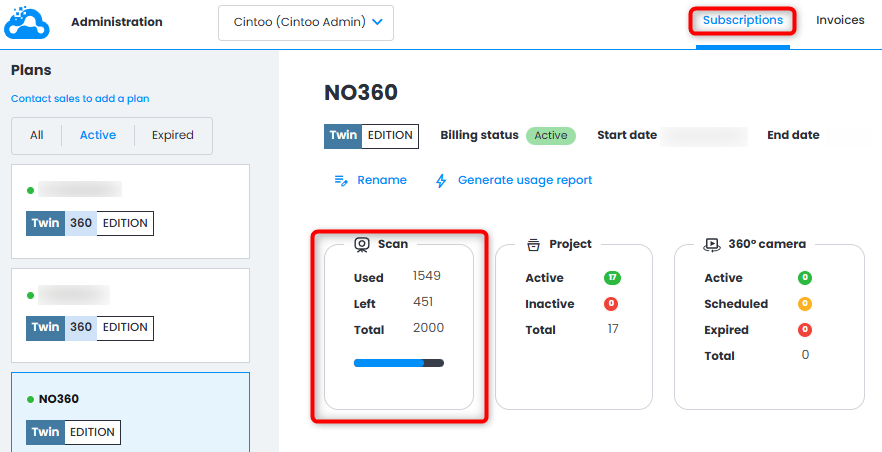Viewport: 882px width, 452px height.
Task: Click the Scheduled label in 360° camera card
Action: tap(736, 304)
